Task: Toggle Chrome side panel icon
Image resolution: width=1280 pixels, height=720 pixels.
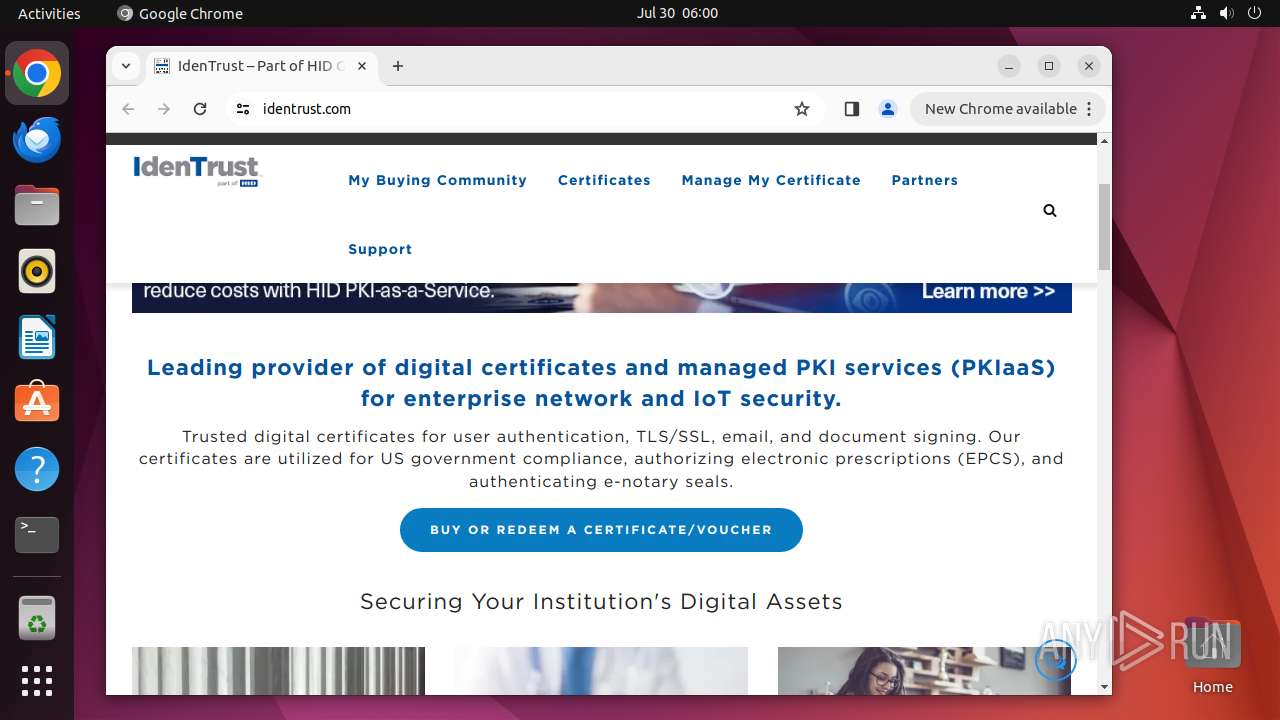Action: coord(852,109)
